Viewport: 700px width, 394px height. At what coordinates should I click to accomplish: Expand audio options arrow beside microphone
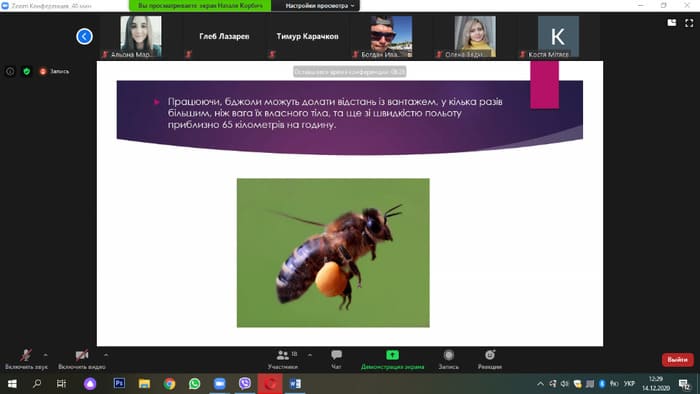(46, 355)
